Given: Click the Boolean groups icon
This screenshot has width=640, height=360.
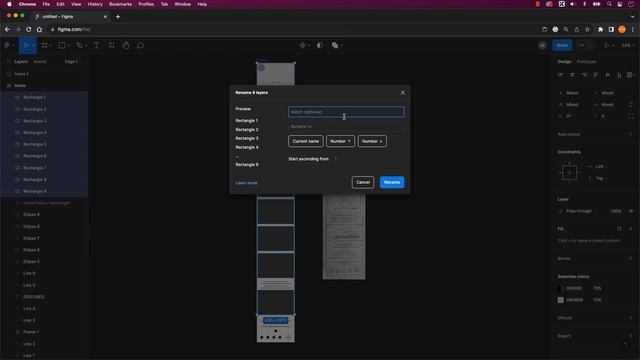Looking at the screenshot, I should [335, 45].
